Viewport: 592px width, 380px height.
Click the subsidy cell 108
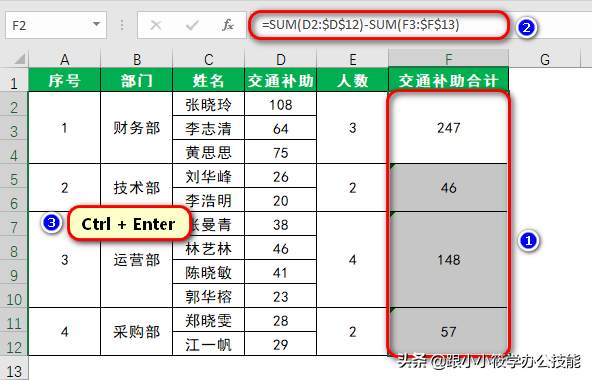pos(281,104)
